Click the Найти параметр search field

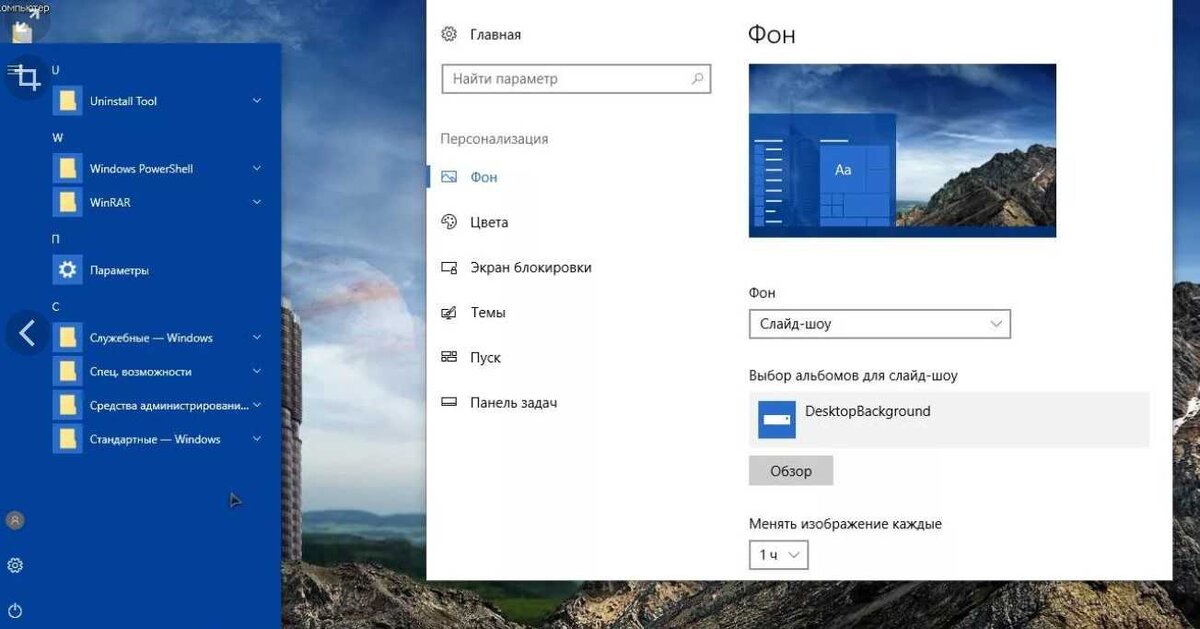pos(576,78)
